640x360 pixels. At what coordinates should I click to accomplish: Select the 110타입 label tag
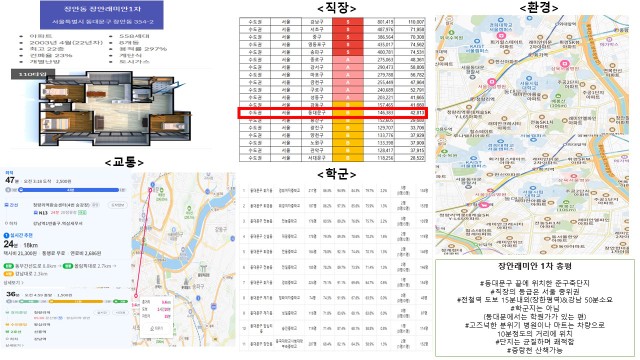coord(33,74)
